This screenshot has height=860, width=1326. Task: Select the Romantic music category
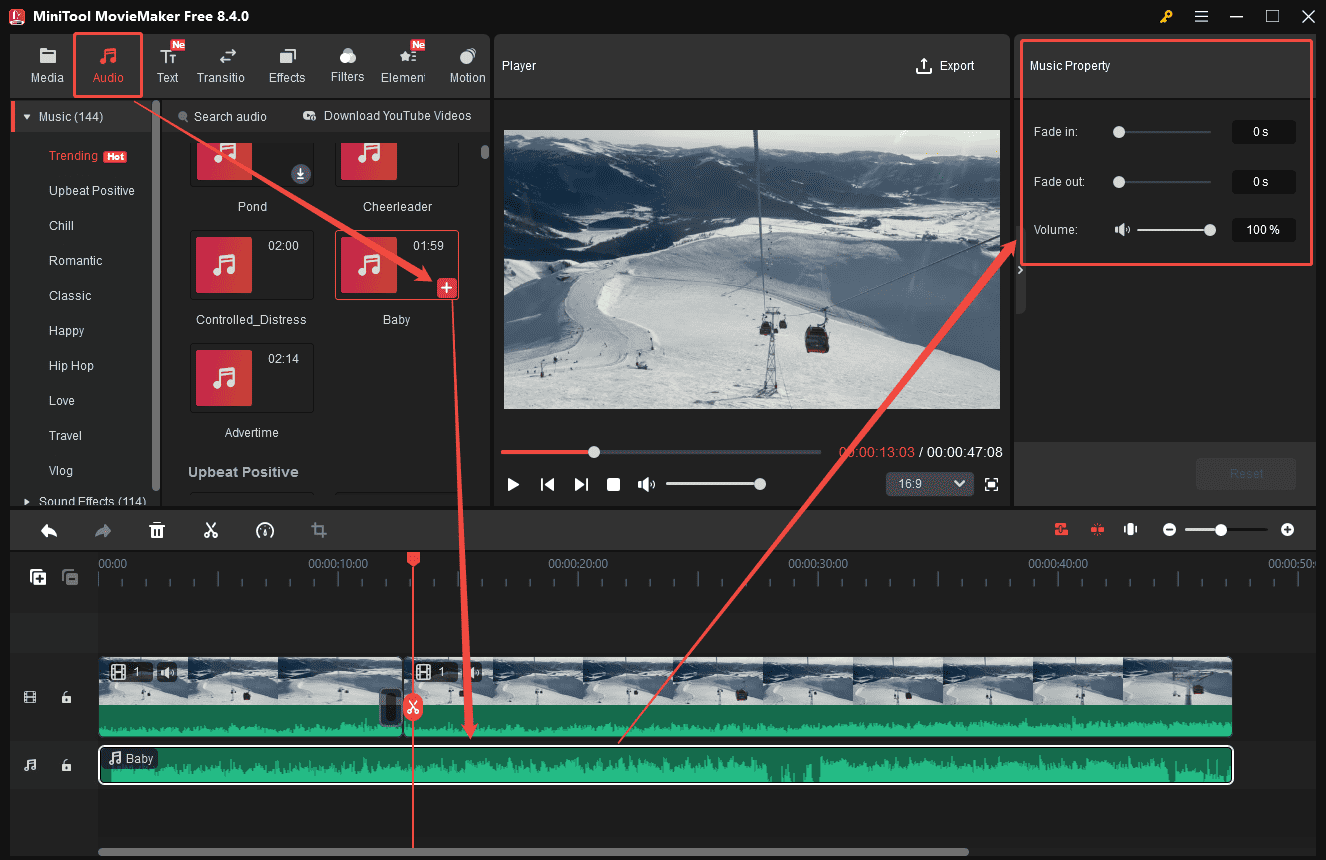[75, 260]
